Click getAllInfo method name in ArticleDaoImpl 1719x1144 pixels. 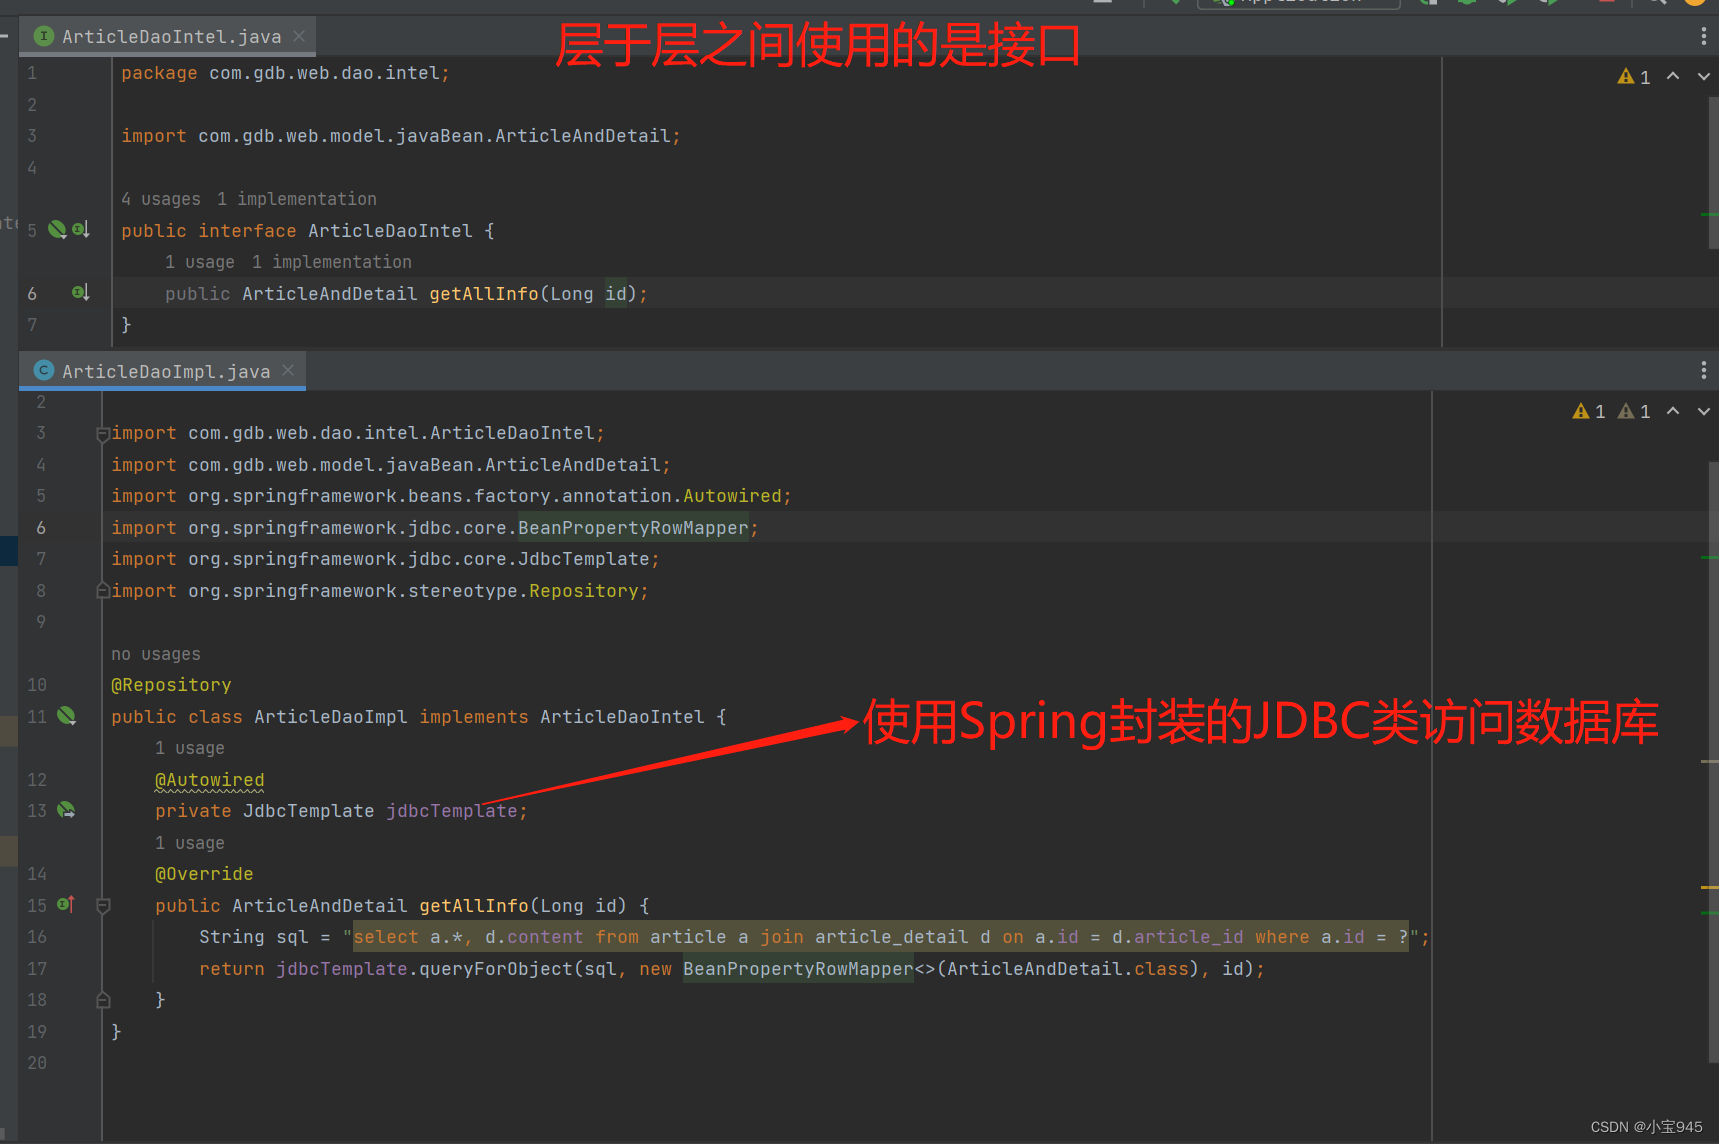pos(474,906)
